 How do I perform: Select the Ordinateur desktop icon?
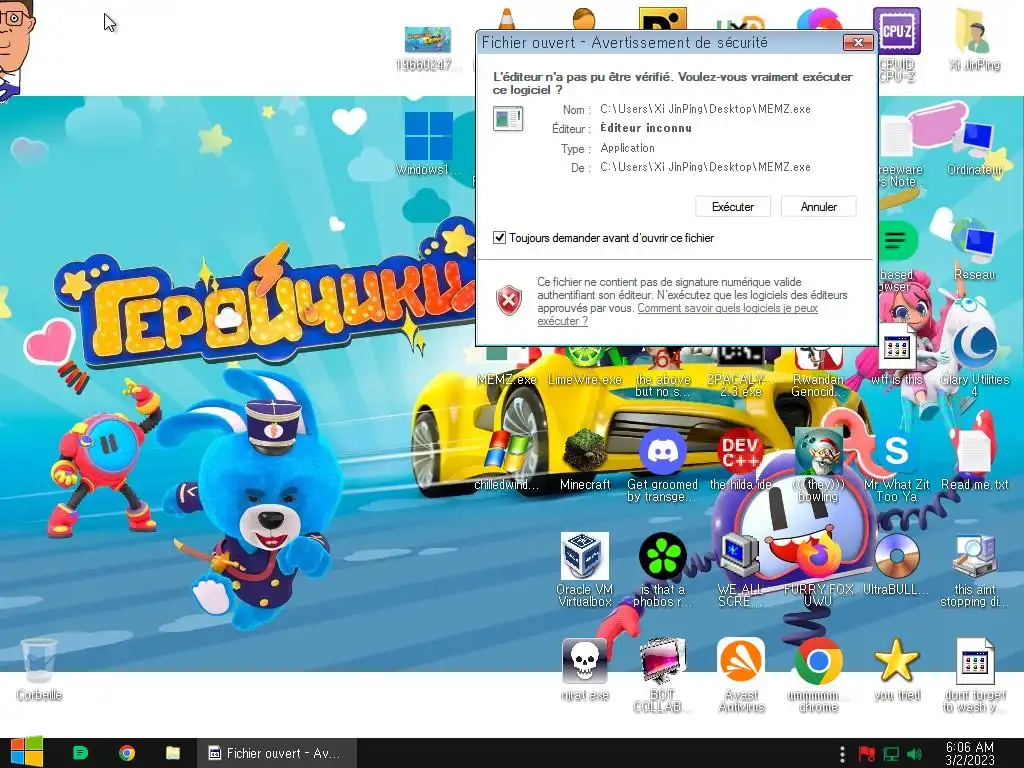[975, 147]
